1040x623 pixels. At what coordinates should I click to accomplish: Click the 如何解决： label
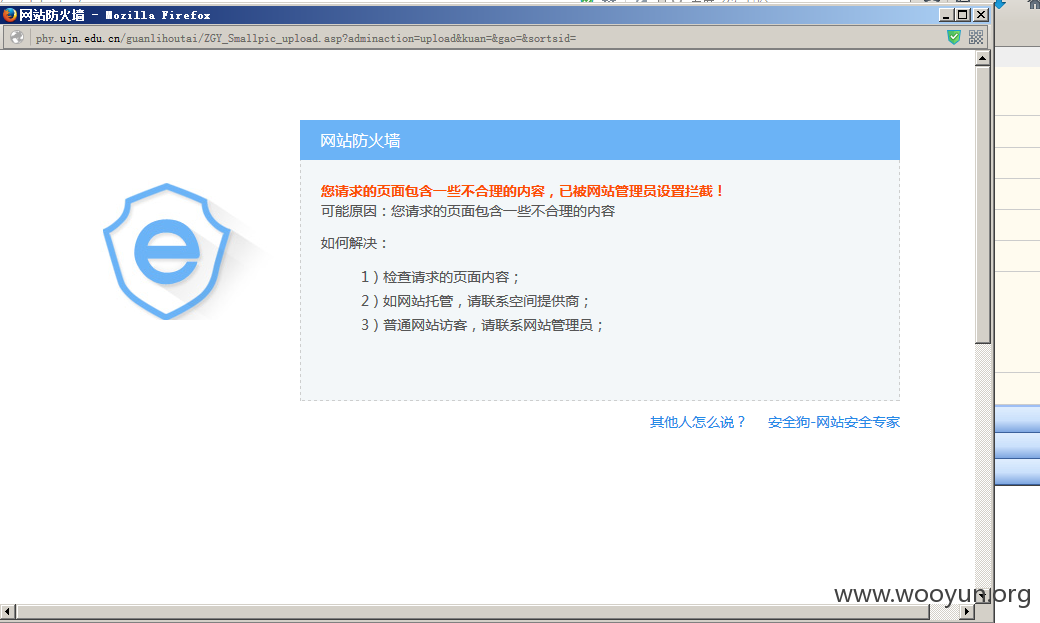click(354, 243)
